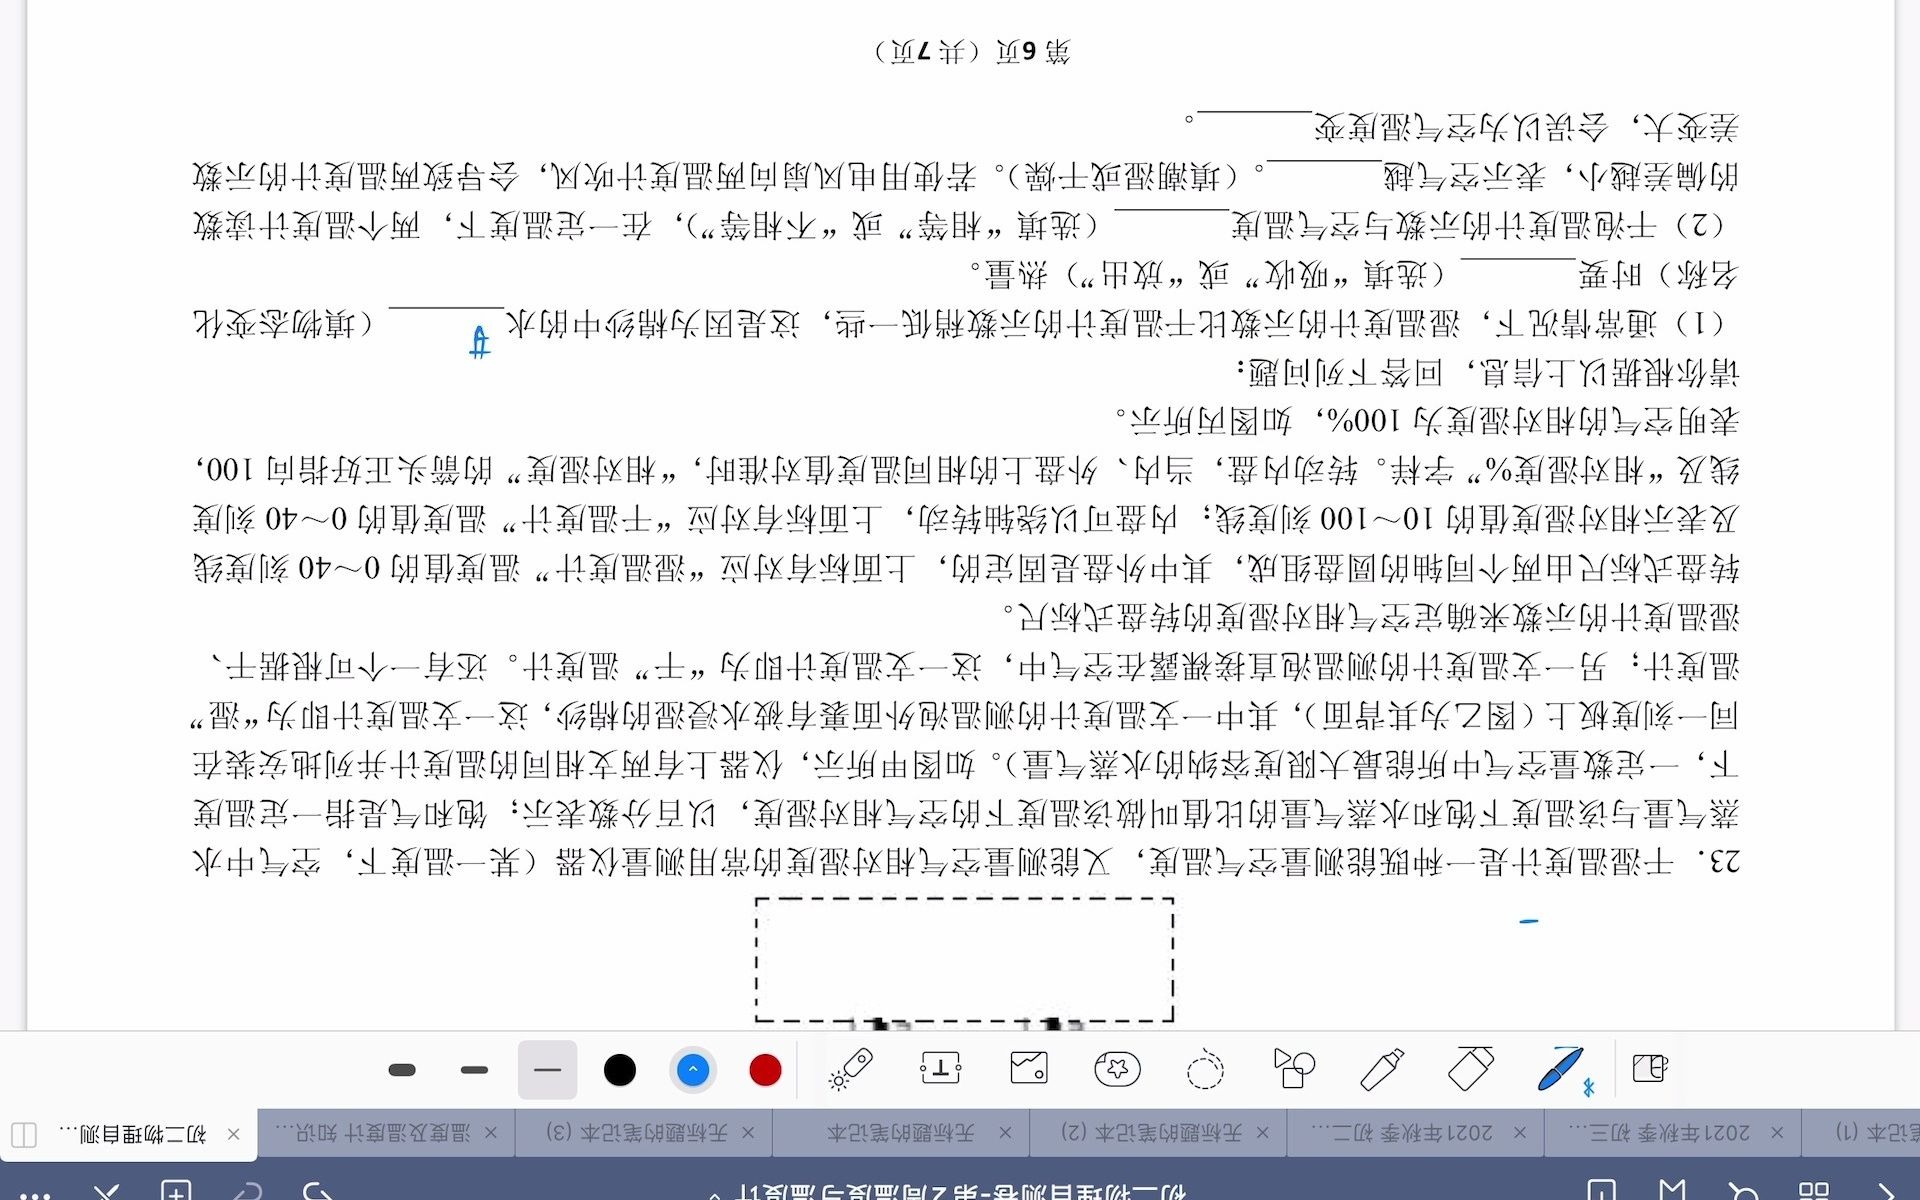
Task: Close the 温度及温度计 知识 tab
Action: tap(491, 1133)
